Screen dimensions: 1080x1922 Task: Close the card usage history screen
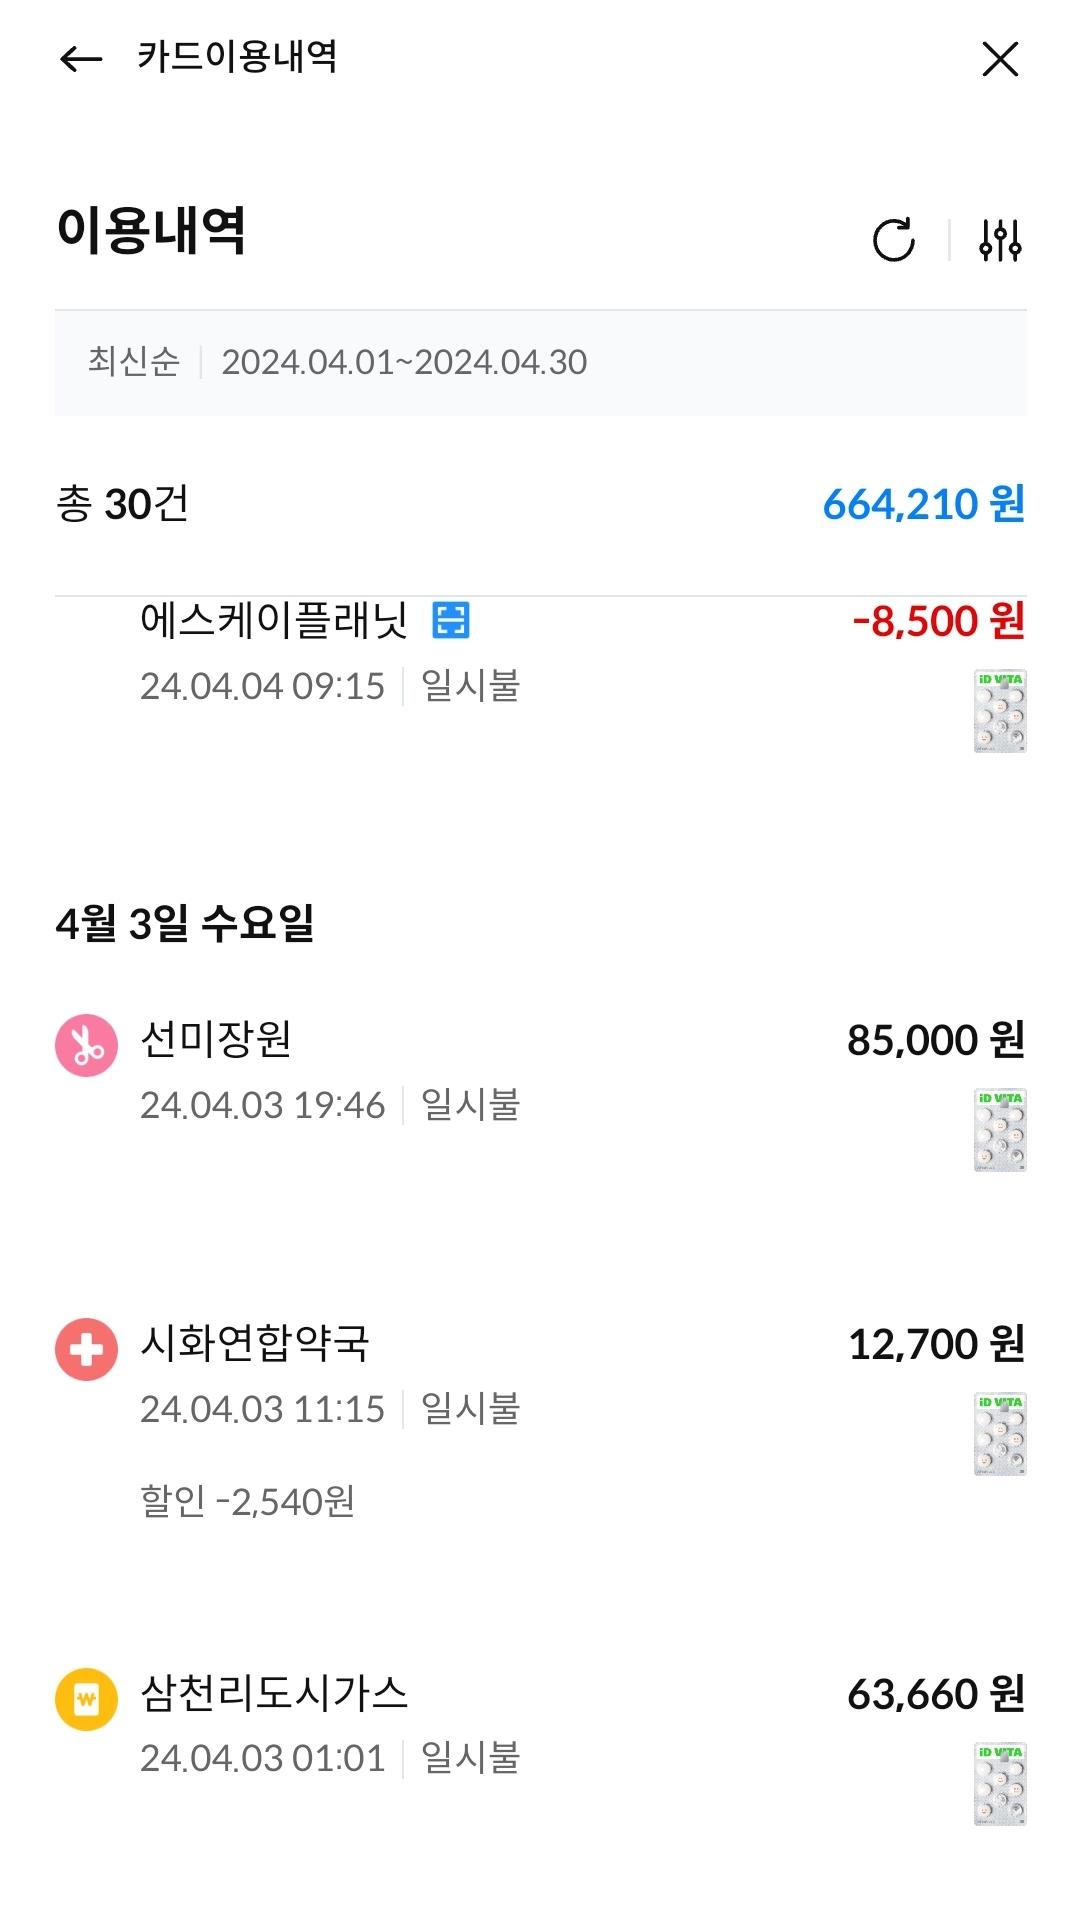[1000, 59]
